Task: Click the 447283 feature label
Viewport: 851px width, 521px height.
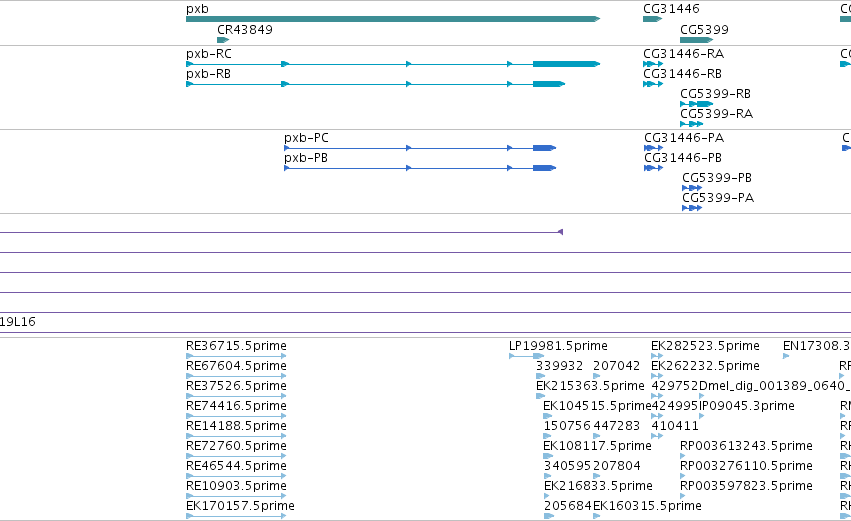Action: (x=617, y=426)
